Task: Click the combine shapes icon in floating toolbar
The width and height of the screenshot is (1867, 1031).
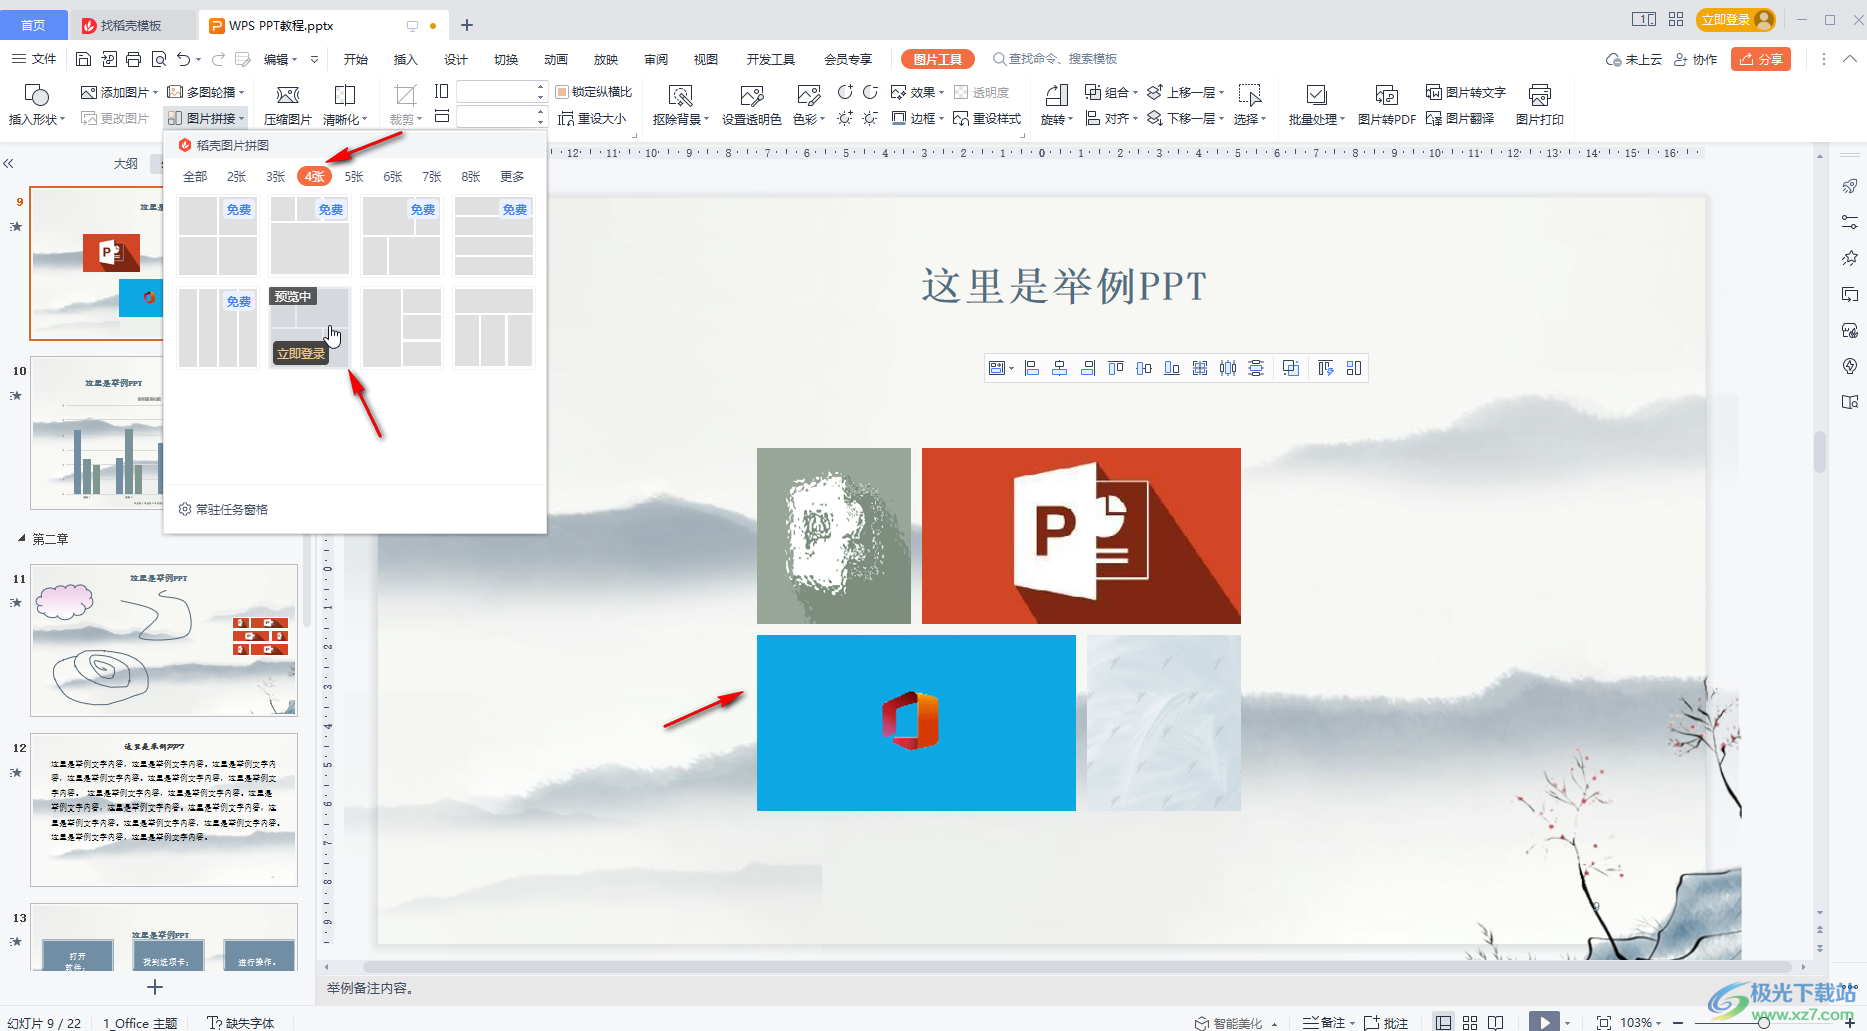Action: [1291, 368]
